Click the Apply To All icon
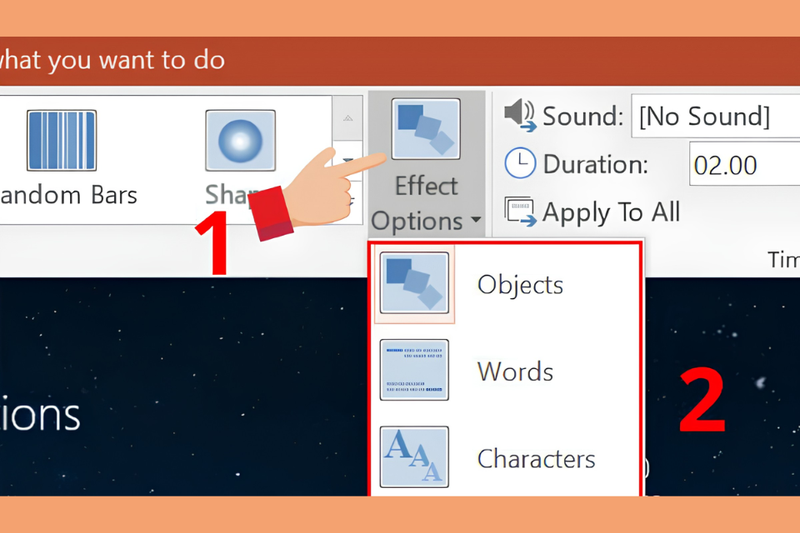800x533 pixels. (x=520, y=212)
